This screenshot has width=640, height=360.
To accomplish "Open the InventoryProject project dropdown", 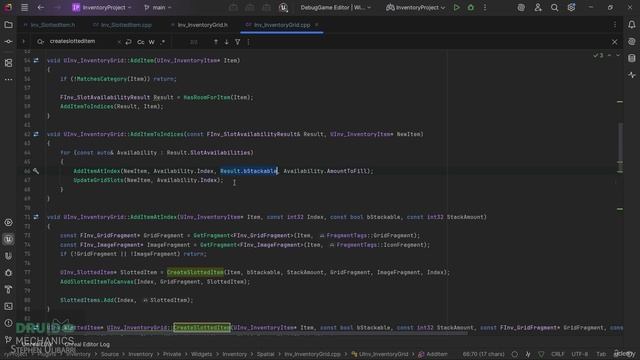I will (102, 7).
